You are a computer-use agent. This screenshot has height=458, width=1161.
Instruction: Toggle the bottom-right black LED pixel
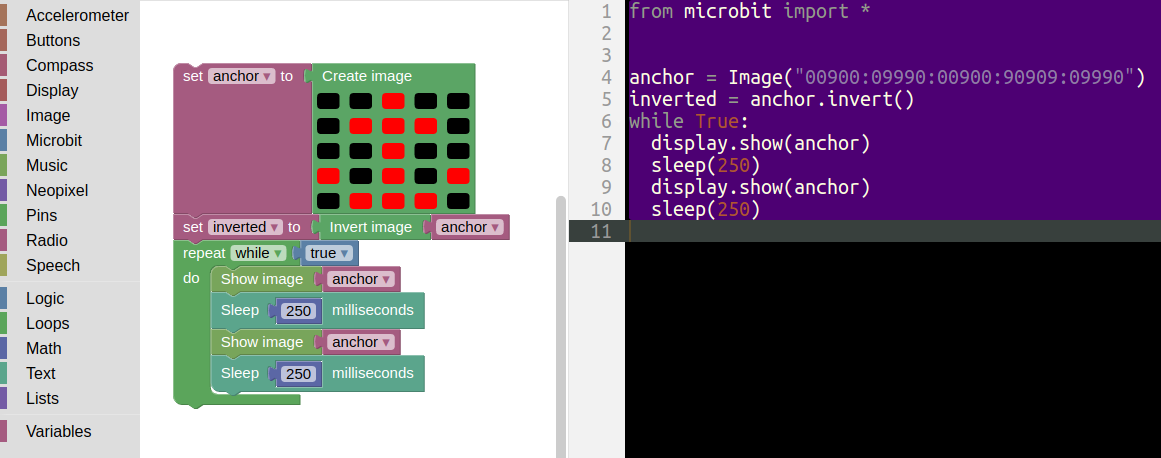[x=458, y=200]
